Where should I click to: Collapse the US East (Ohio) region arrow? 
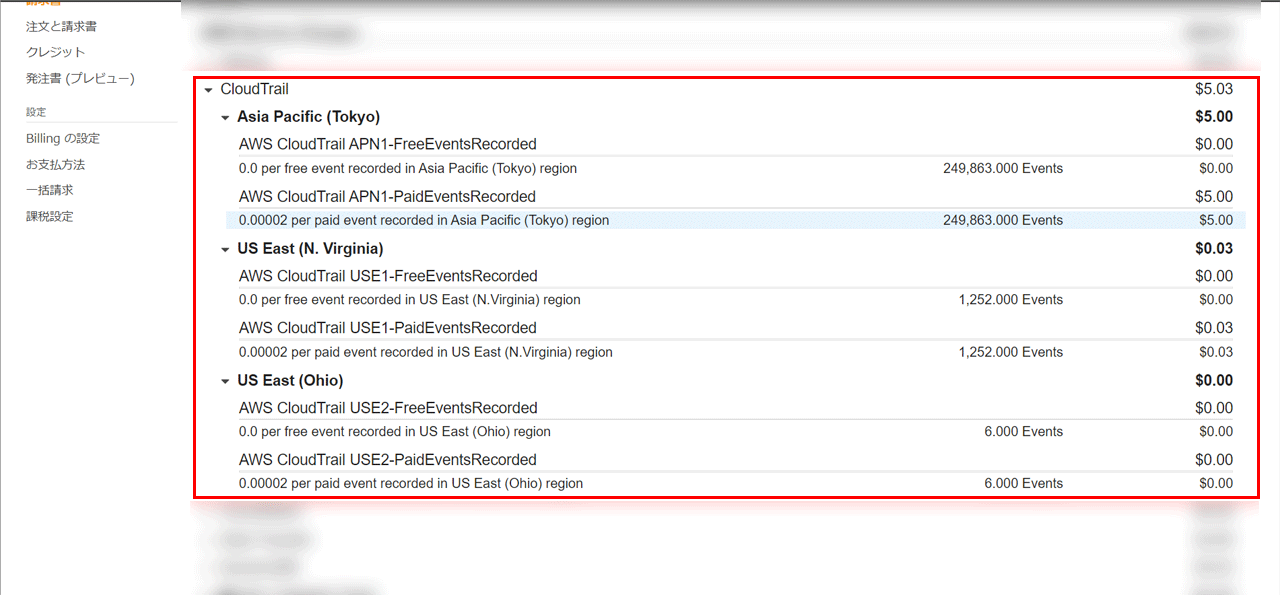(225, 382)
